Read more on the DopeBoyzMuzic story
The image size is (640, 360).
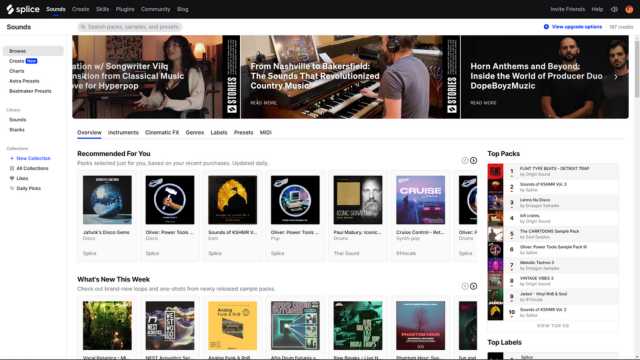pyautogui.click(x=483, y=103)
